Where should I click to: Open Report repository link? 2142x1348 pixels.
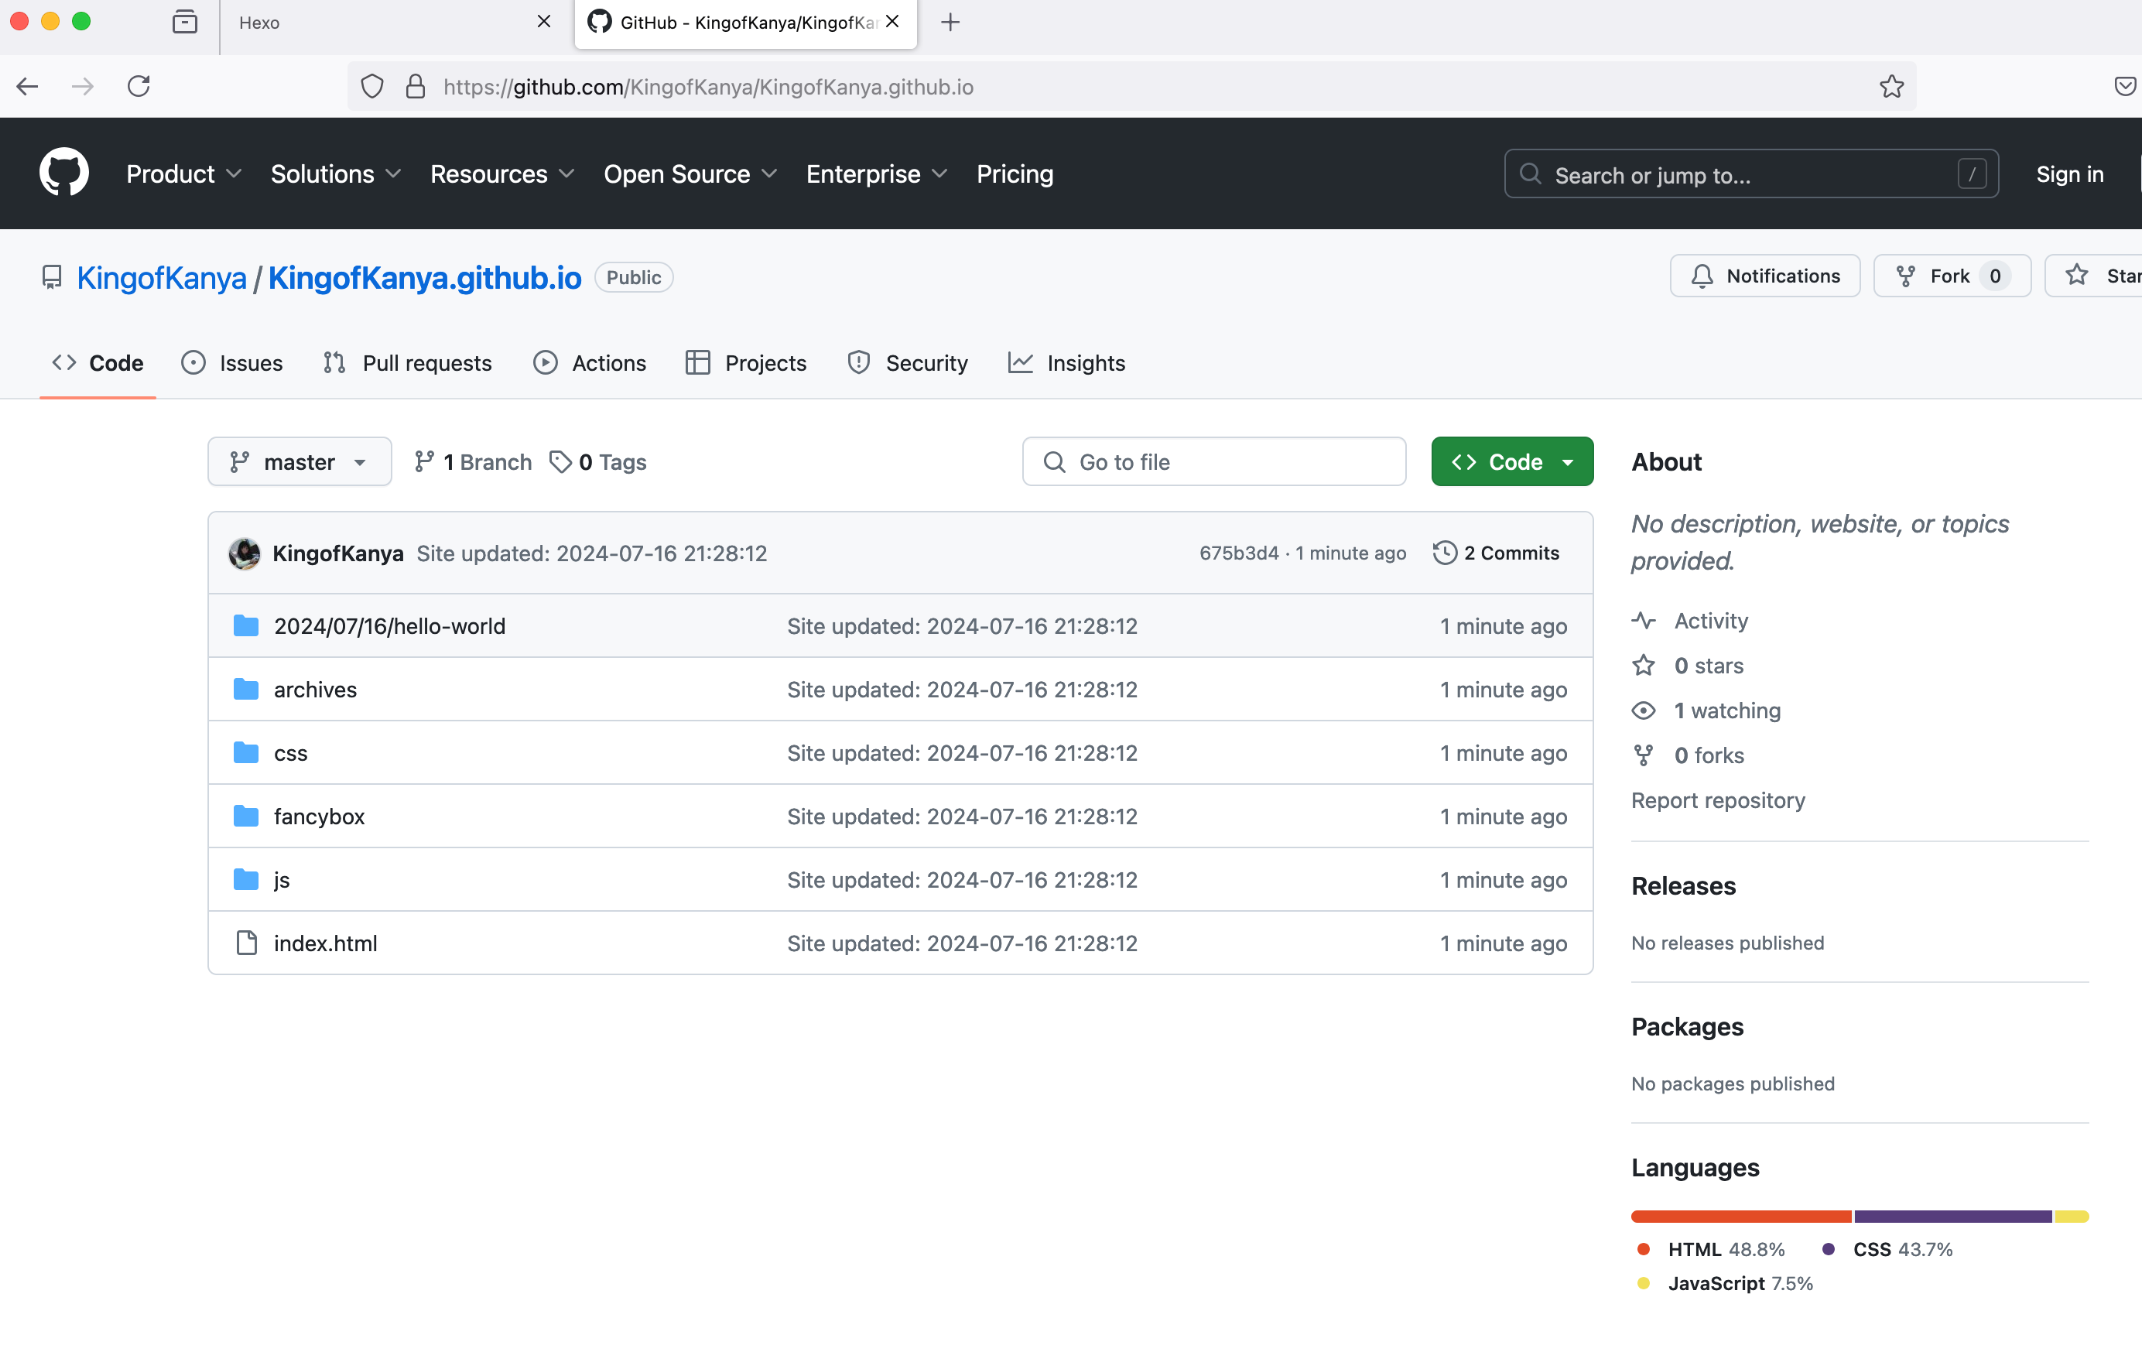1717,800
